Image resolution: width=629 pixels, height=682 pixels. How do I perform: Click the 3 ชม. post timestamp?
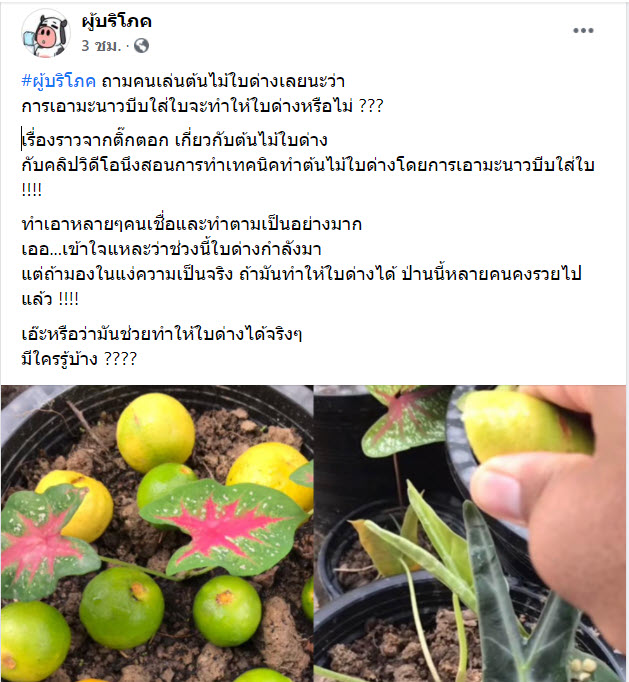tap(100, 46)
